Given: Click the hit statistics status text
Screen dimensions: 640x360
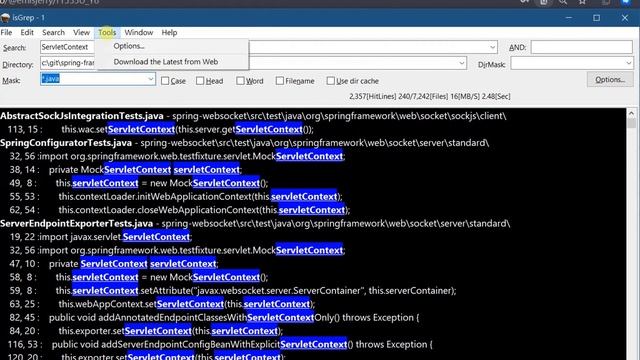Looking at the screenshot, I should [x=430, y=96].
